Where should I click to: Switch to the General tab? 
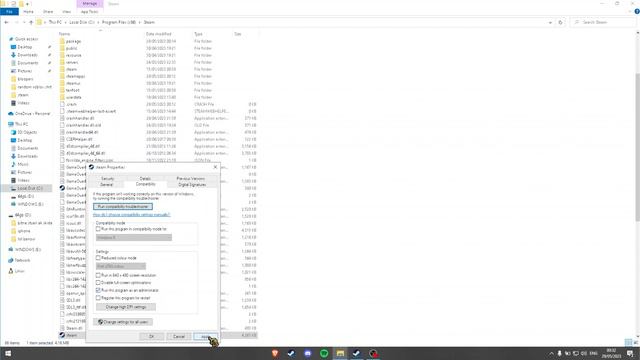click(107, 184)
